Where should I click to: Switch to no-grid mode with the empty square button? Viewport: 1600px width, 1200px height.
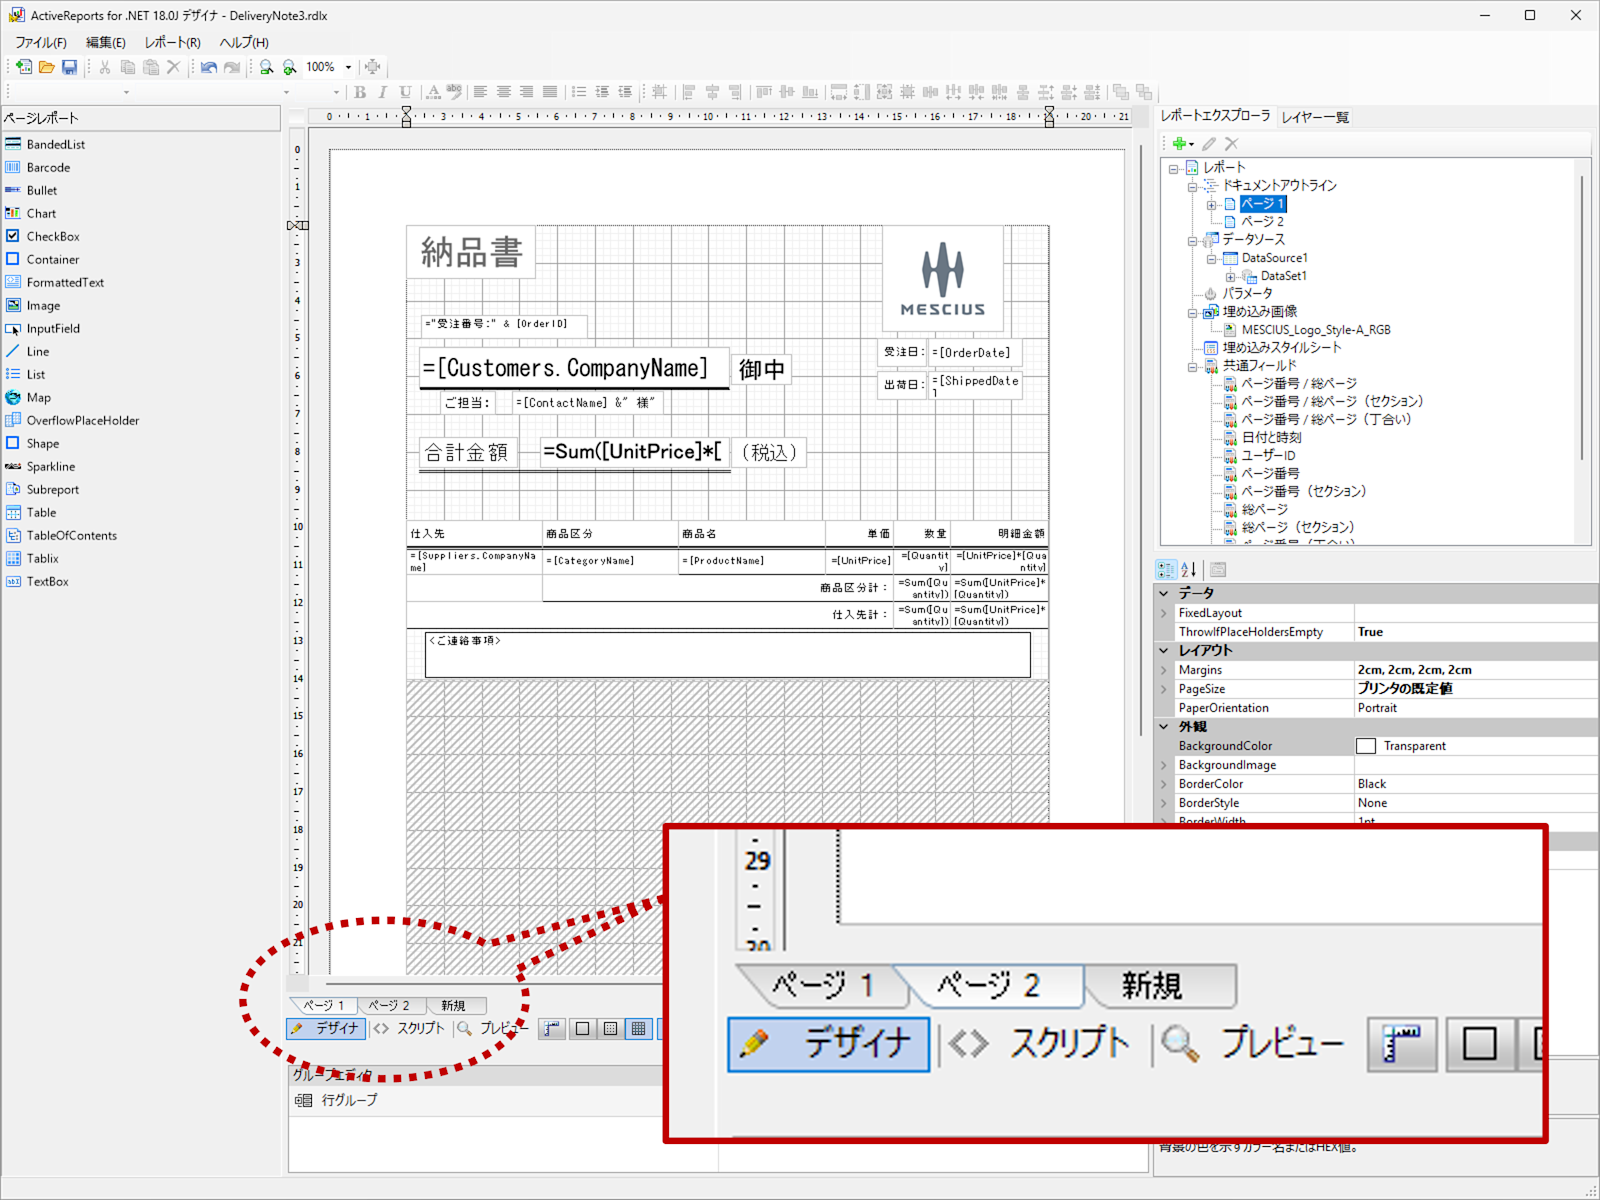582,1028
